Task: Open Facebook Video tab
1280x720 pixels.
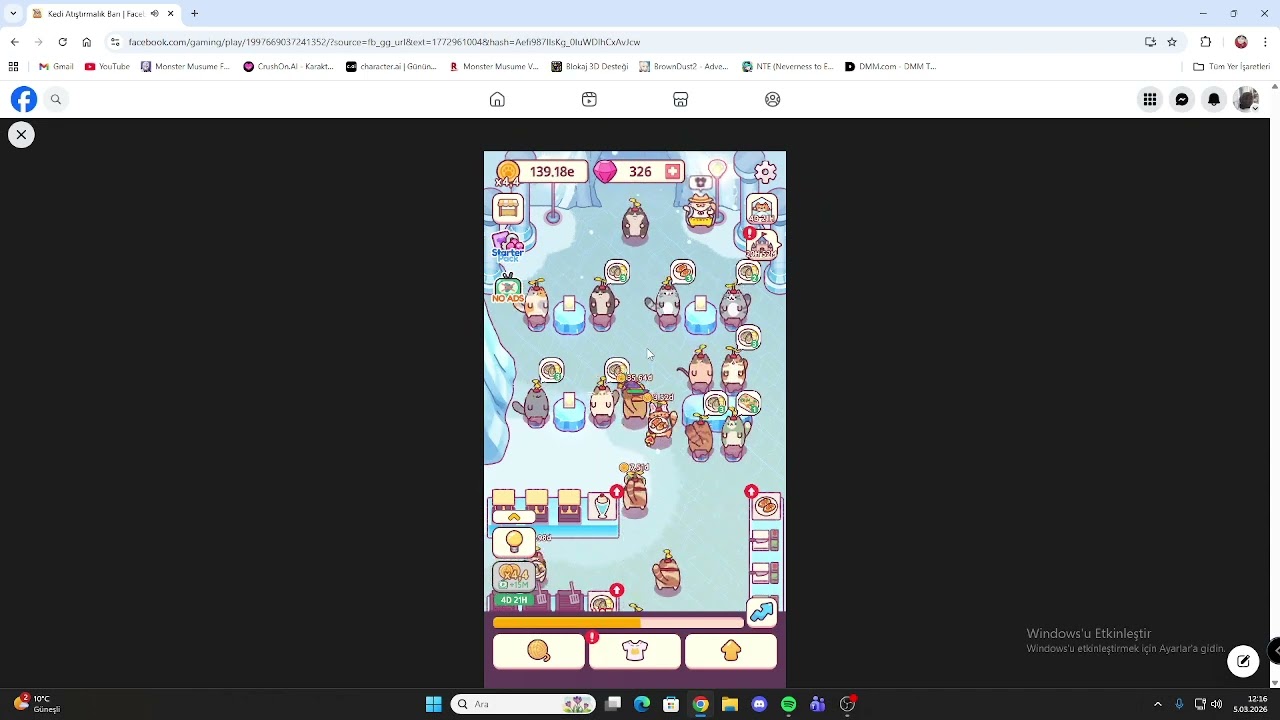Action: coord(589,99)
